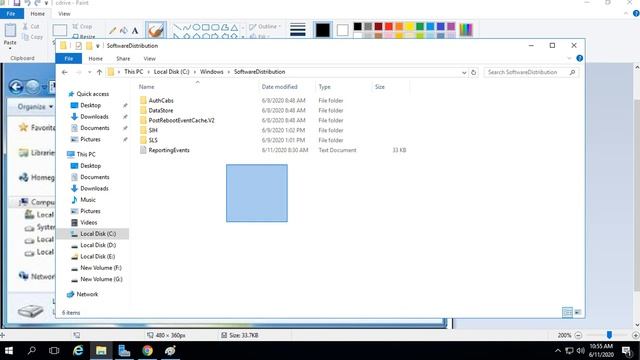The width and height of the screenshot is (640, 360).
Task: Refresh the SoftwareDistribution folder view
Action: [x=473, y=72]
